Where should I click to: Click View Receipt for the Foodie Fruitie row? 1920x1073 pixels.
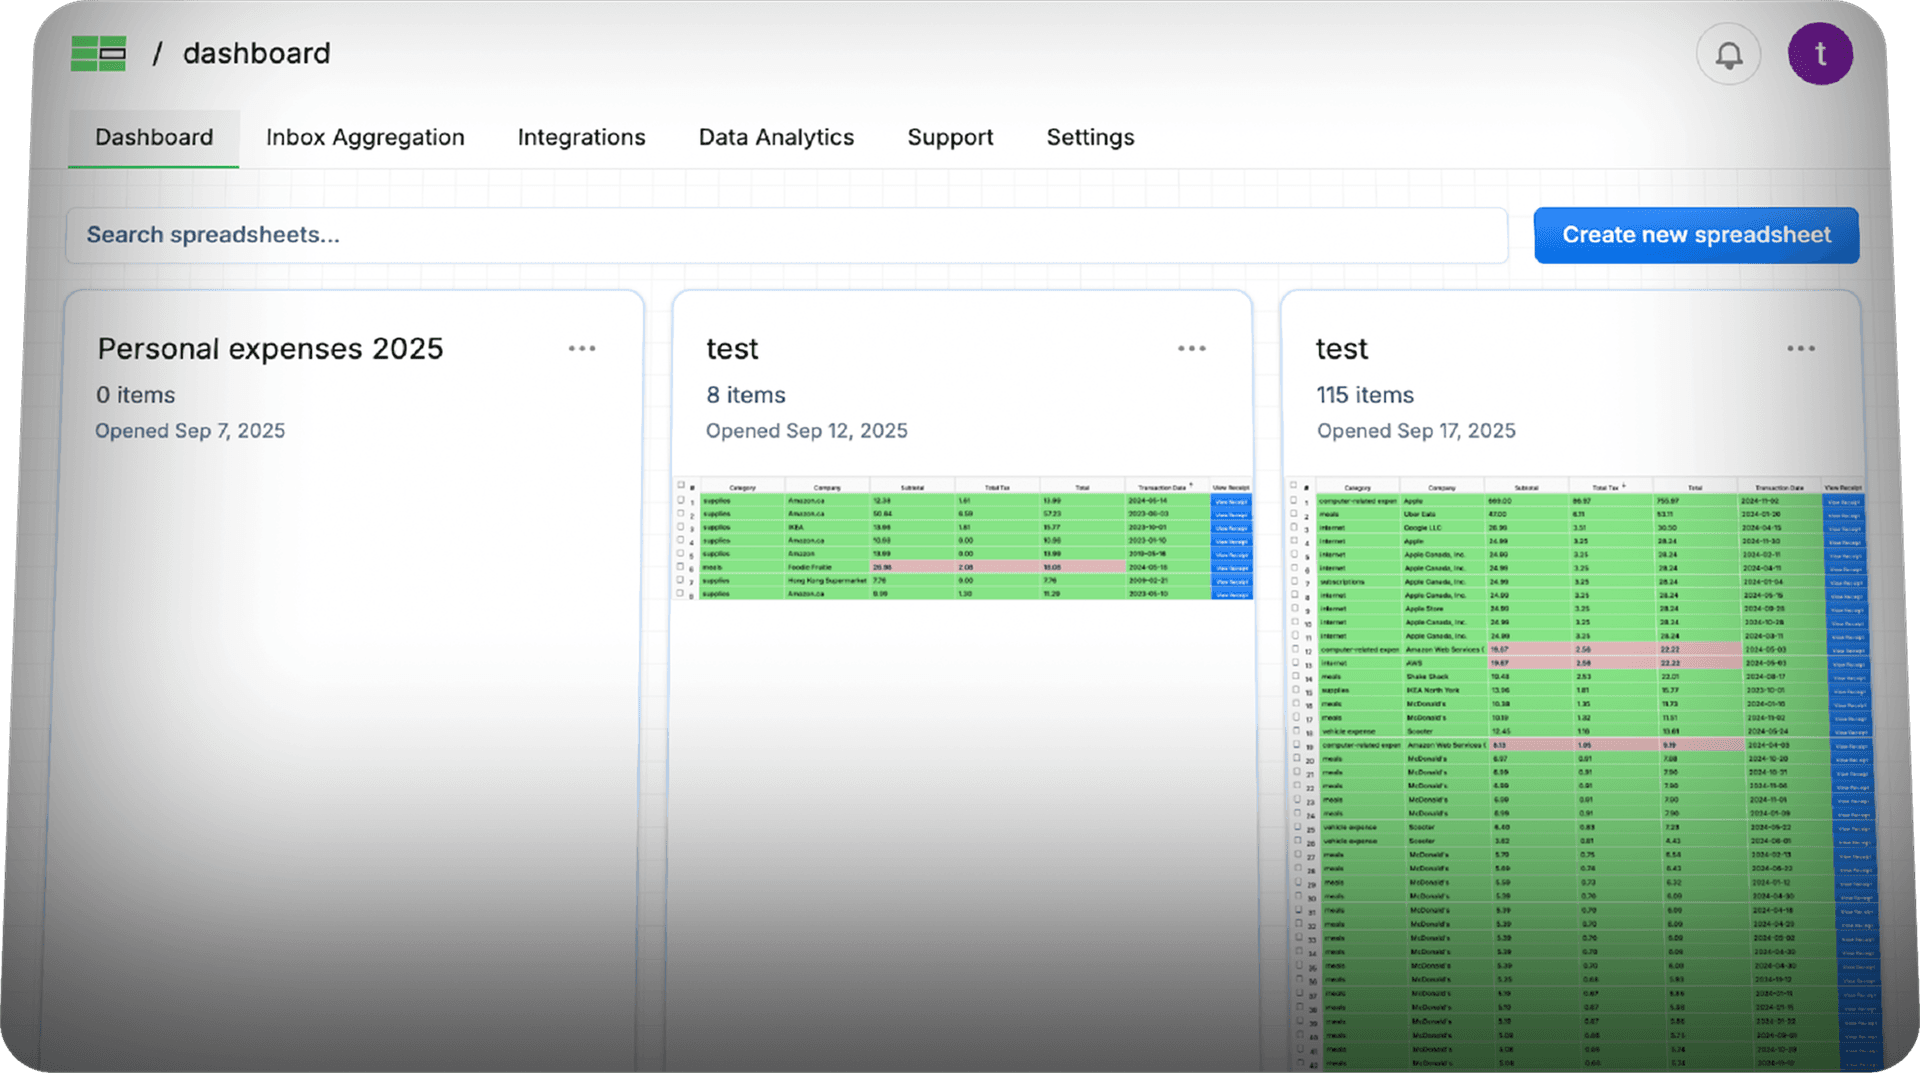pyautogui.click(x=1232, y=567)
